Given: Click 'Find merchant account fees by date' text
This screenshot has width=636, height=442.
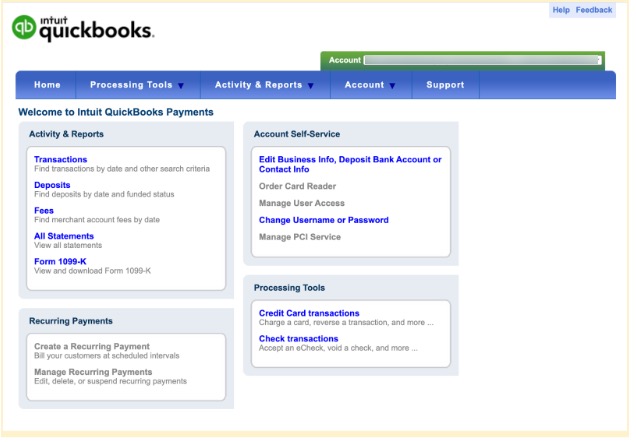Looking at the screenshot, I should click(98, 221).
